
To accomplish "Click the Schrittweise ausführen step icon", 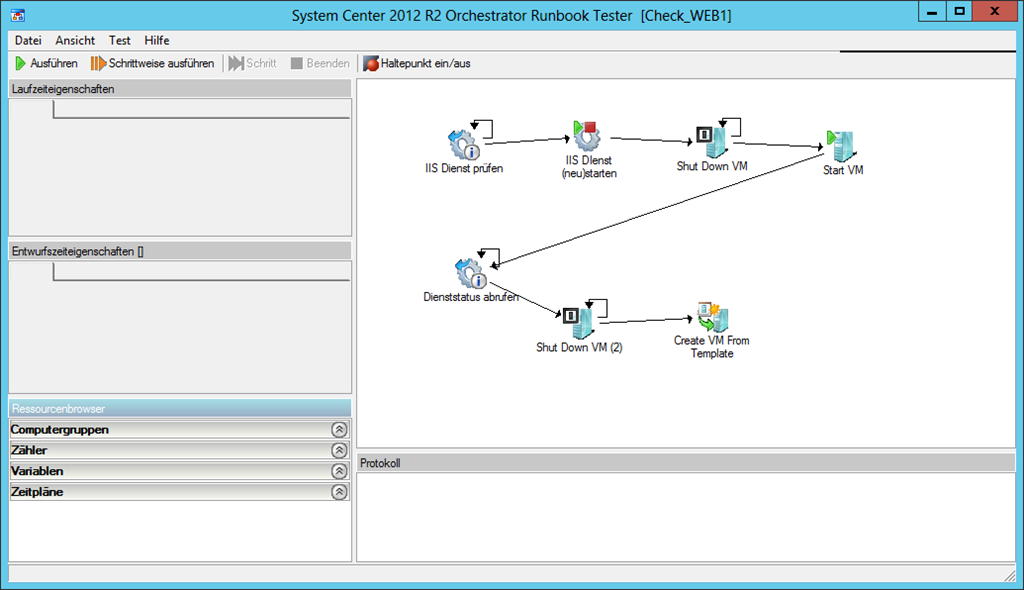I will 98,63.
